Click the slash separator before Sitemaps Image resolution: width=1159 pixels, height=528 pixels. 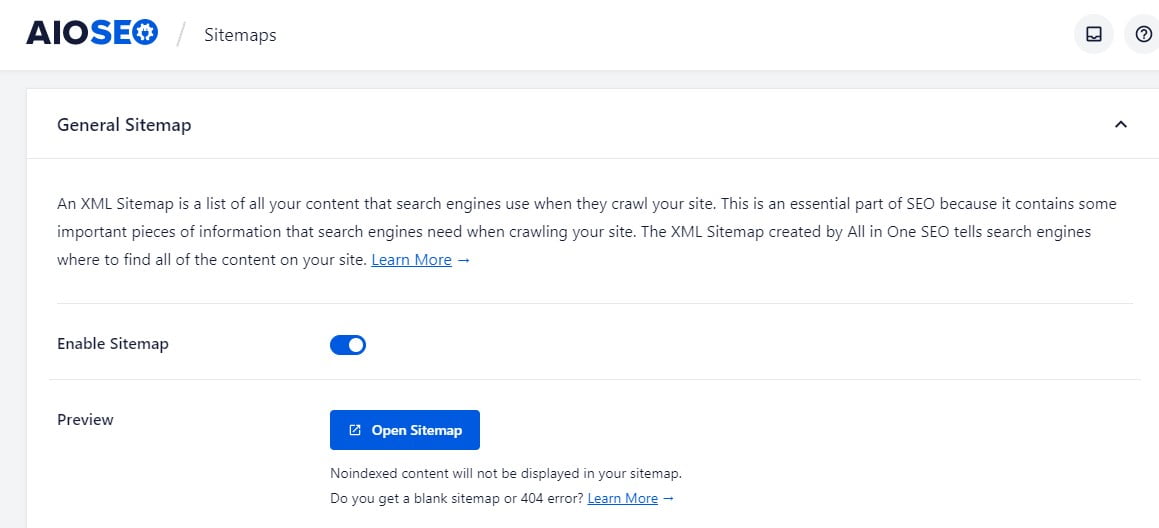click(x=181, y=34)
